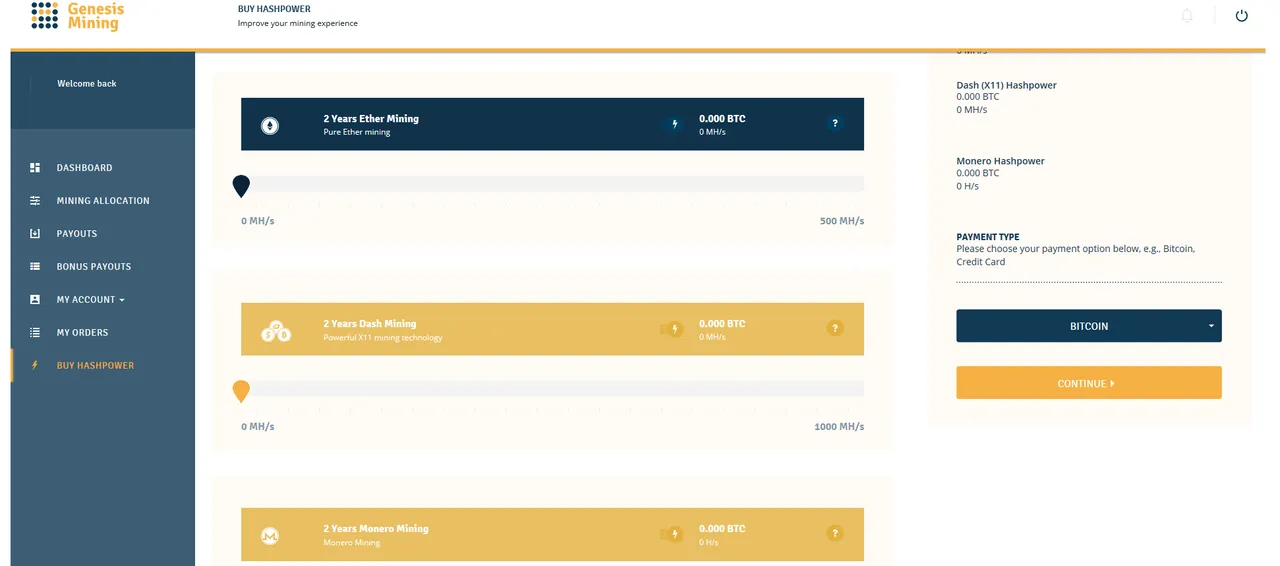
Task: Click the Monero Hashpower summary heading
Action: [1000, 161]
